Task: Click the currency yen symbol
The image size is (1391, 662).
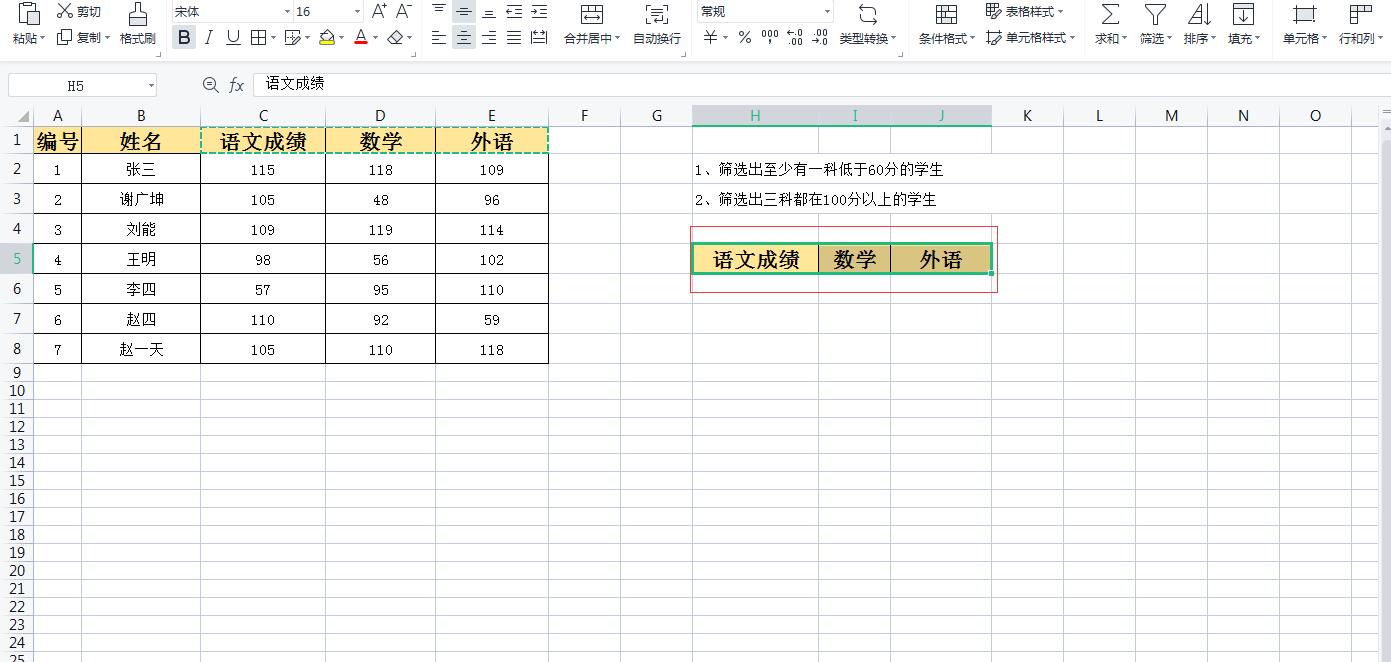Action: [x=710, y=37]
